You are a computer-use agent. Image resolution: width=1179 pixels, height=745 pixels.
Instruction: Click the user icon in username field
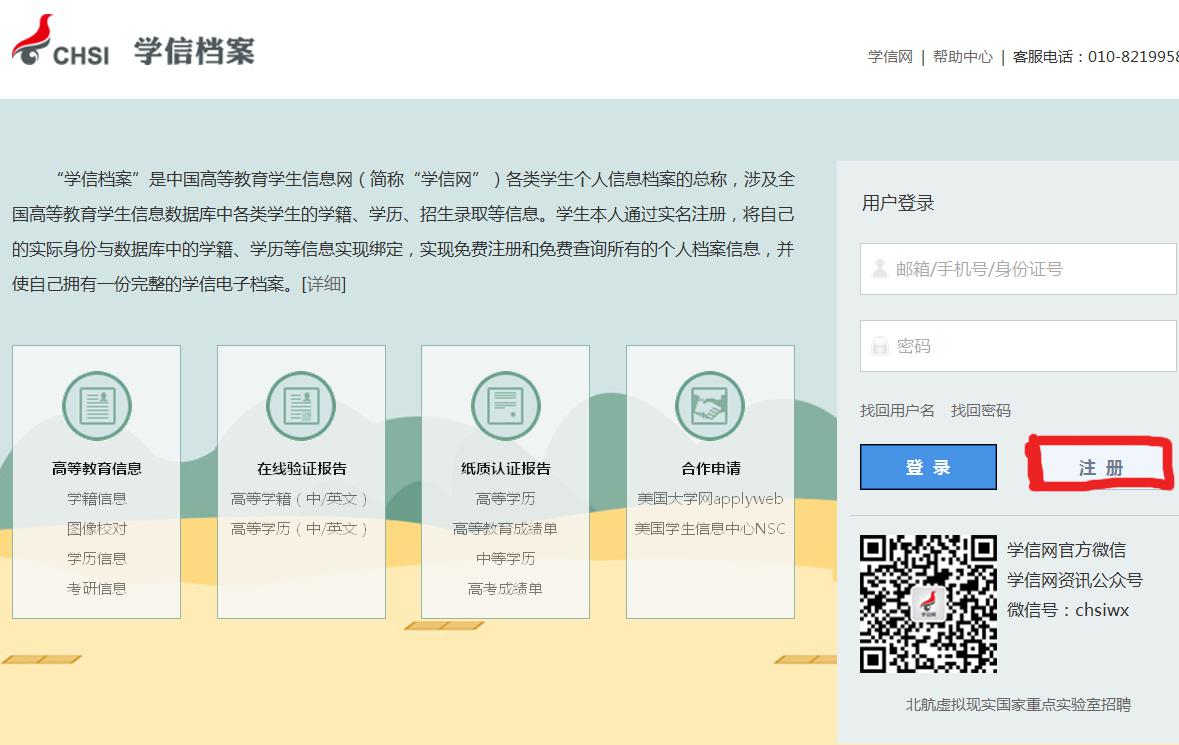[x=880, y=269]
